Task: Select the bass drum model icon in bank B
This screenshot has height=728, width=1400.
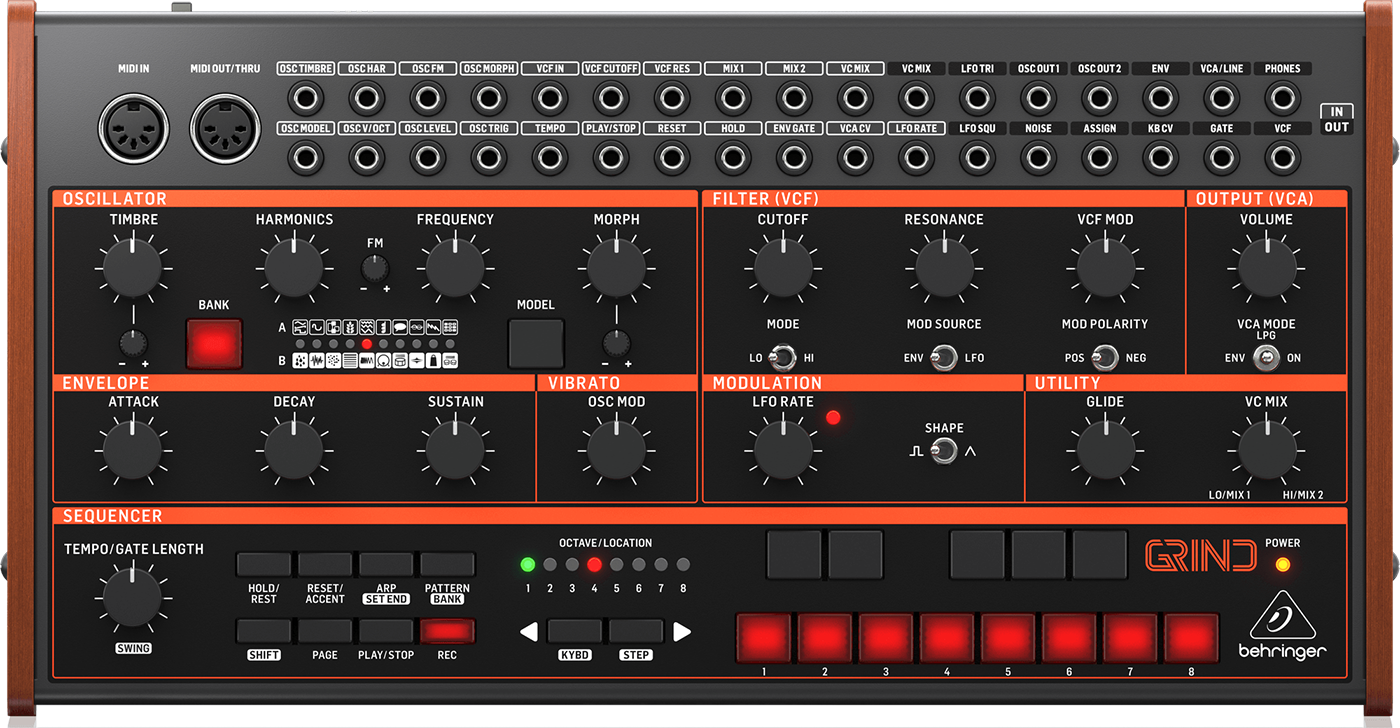Action: coord(383,360)
